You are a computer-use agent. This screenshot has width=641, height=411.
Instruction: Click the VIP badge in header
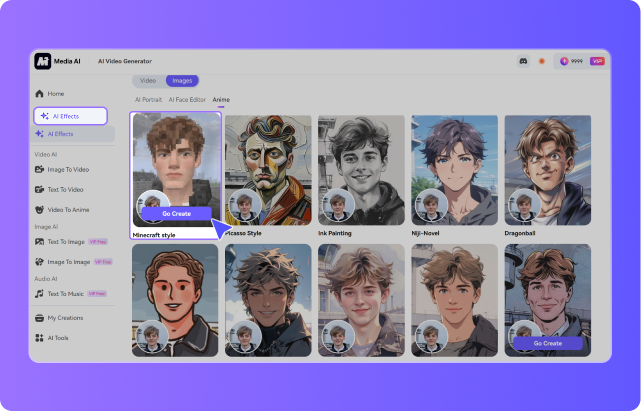[597, 61]
